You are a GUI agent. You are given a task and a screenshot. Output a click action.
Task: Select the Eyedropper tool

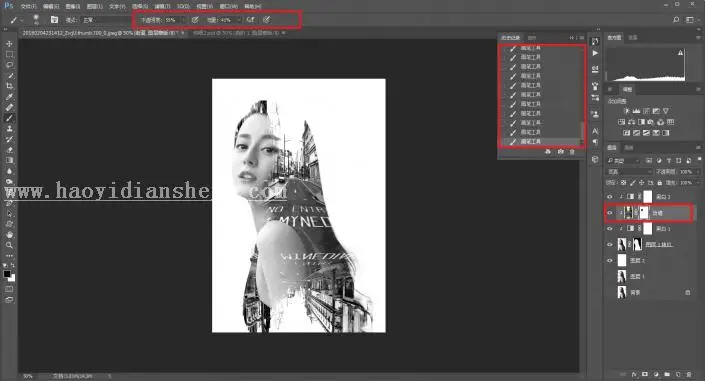(9, 97)
